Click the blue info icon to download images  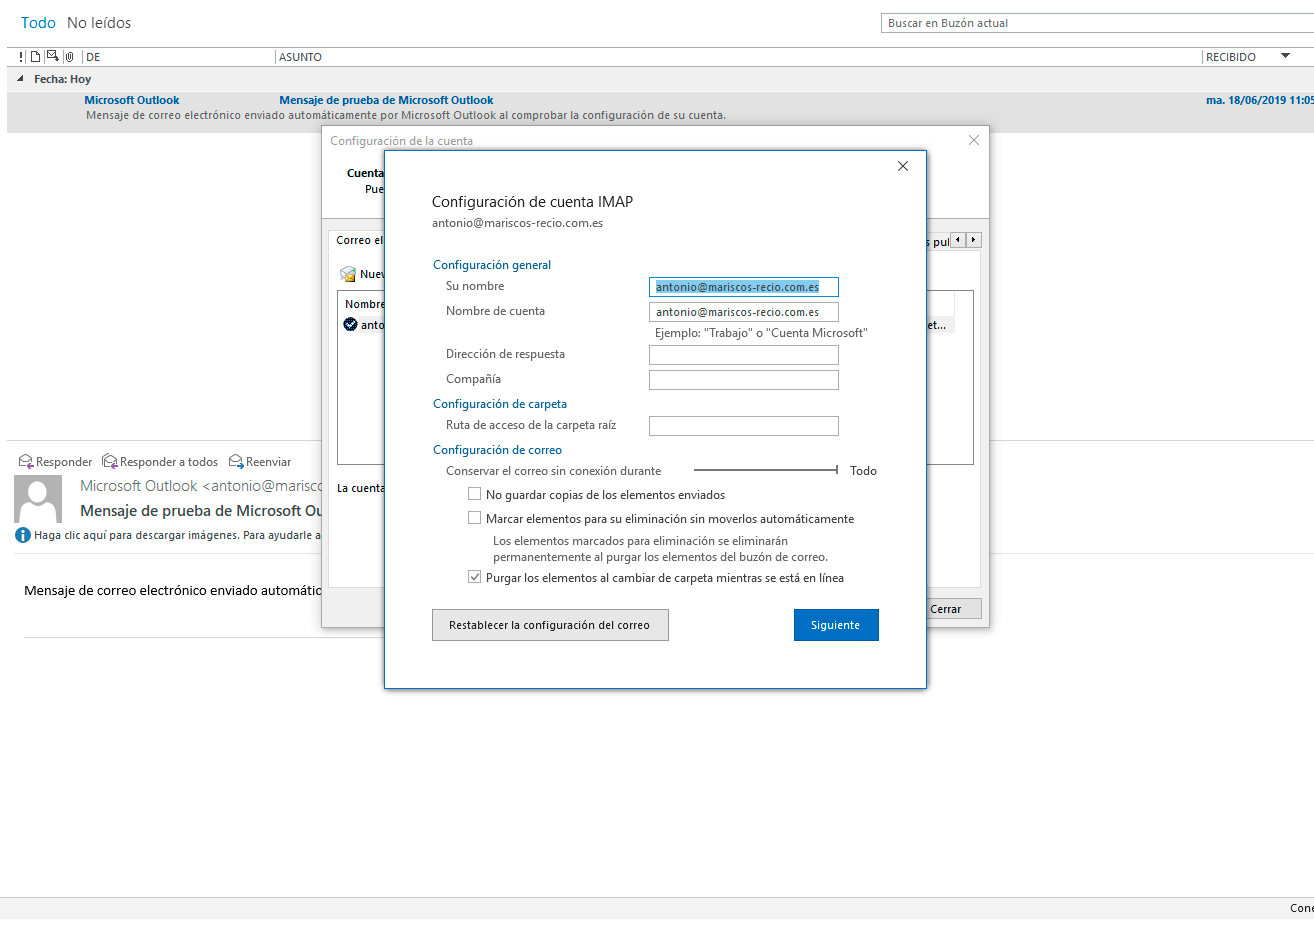pos(23,535)
